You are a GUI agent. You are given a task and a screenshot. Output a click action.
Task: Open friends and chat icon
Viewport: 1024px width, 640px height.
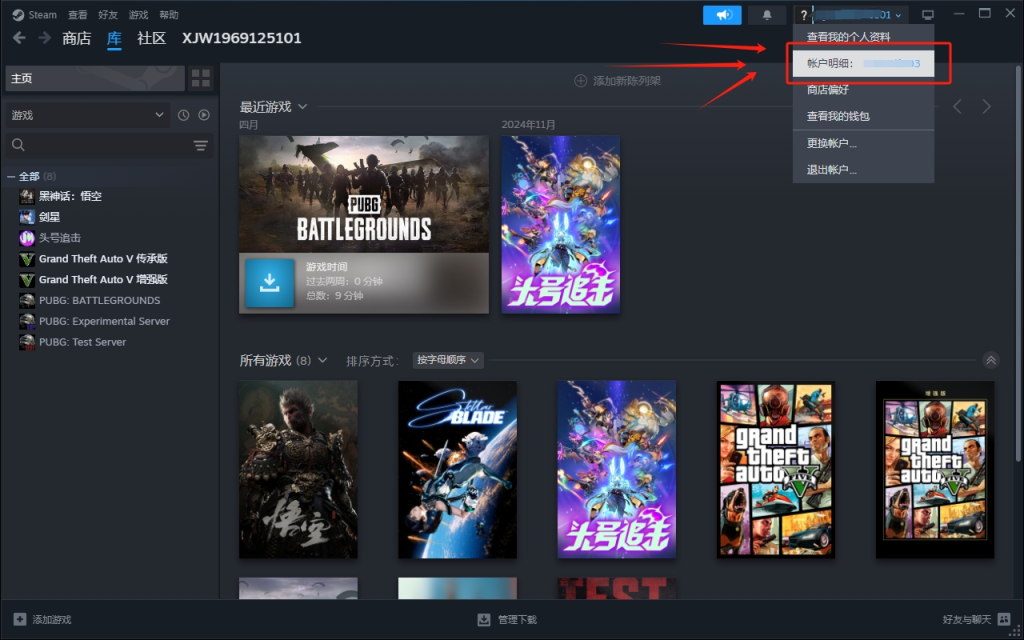coord(1004,619)
